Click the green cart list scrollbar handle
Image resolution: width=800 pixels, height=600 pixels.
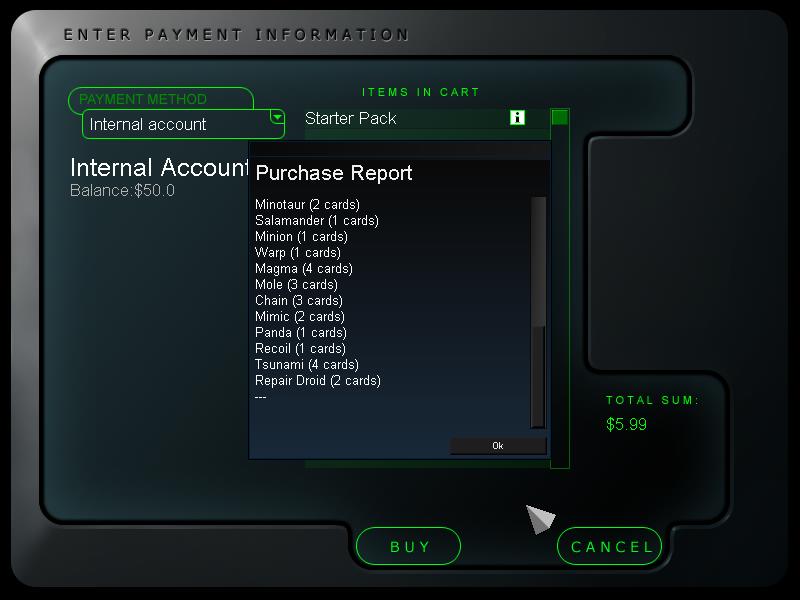560,117
